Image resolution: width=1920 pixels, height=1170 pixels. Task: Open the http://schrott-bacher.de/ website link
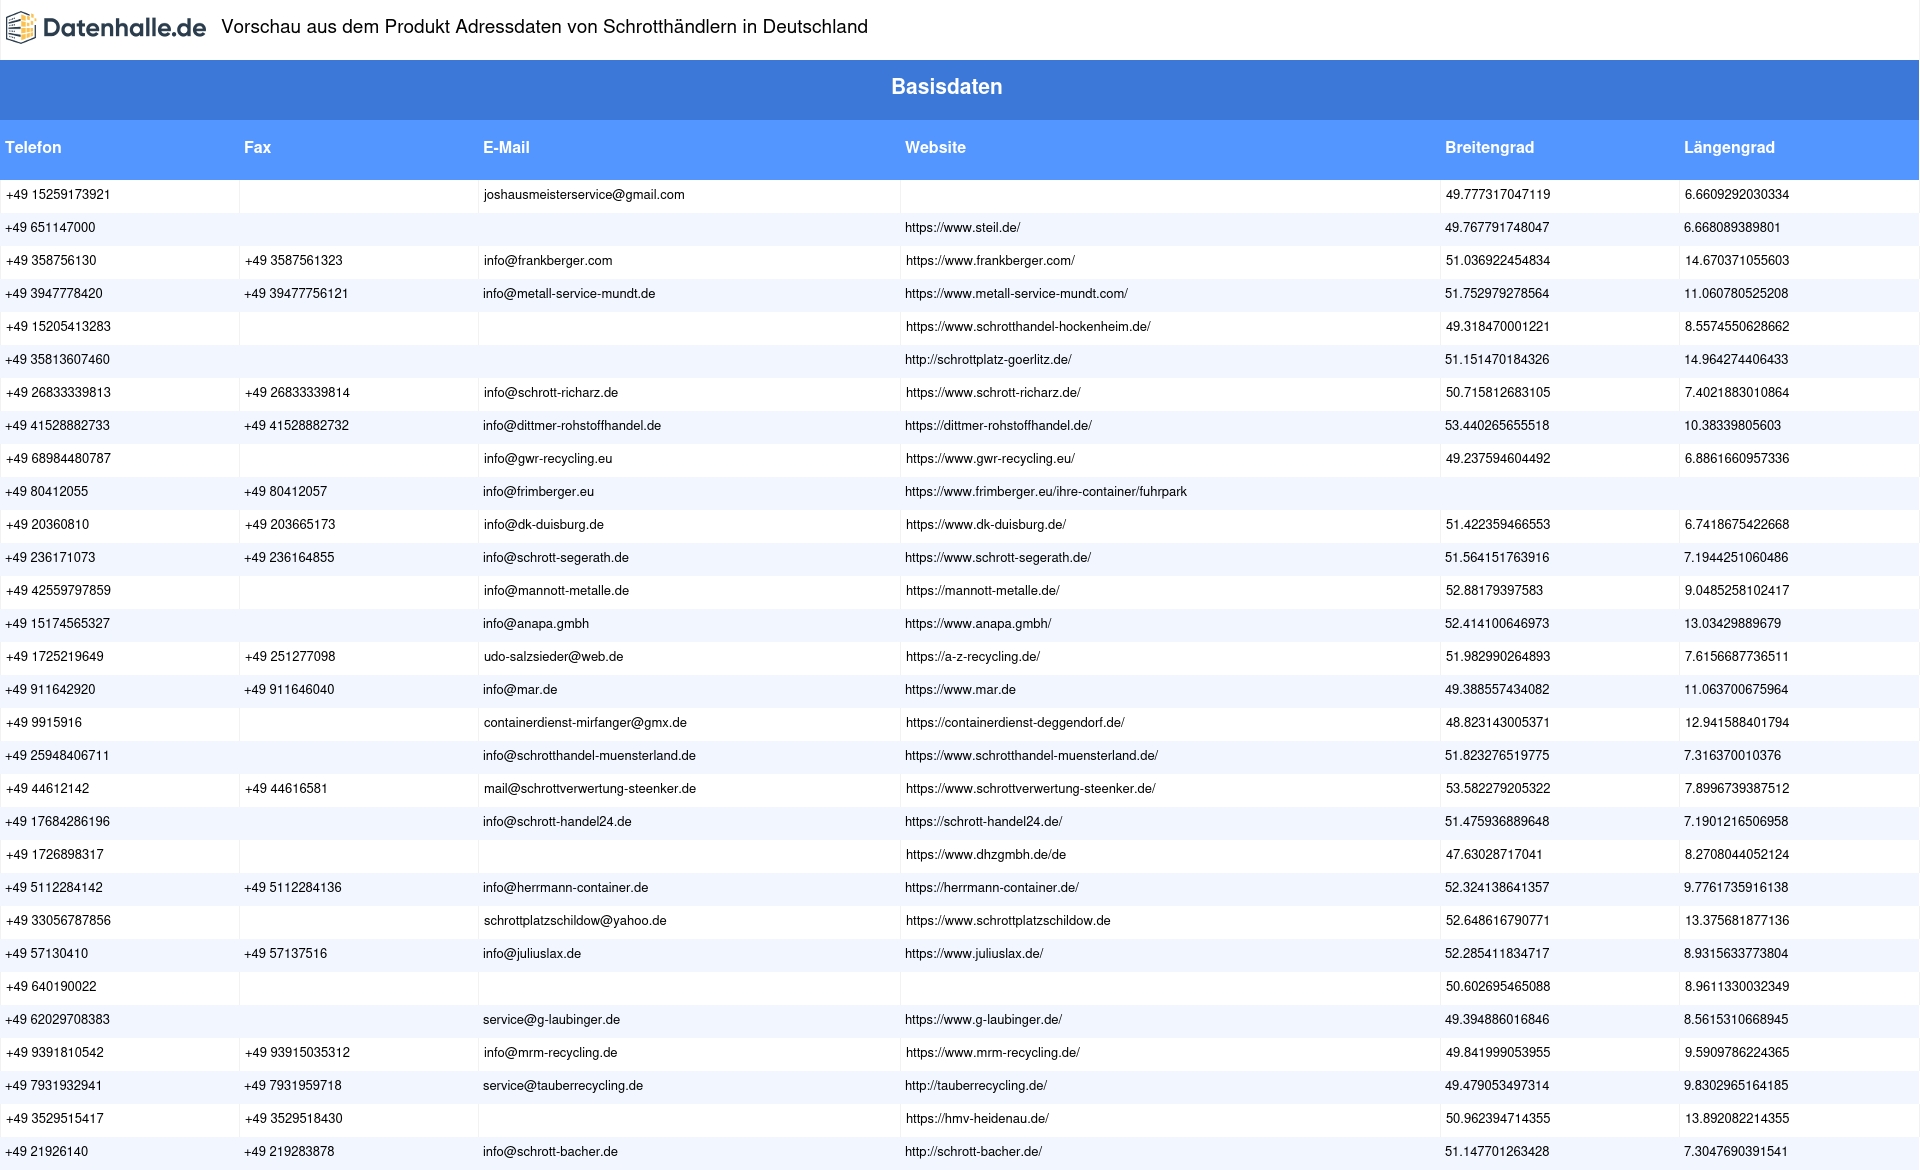973,1152
